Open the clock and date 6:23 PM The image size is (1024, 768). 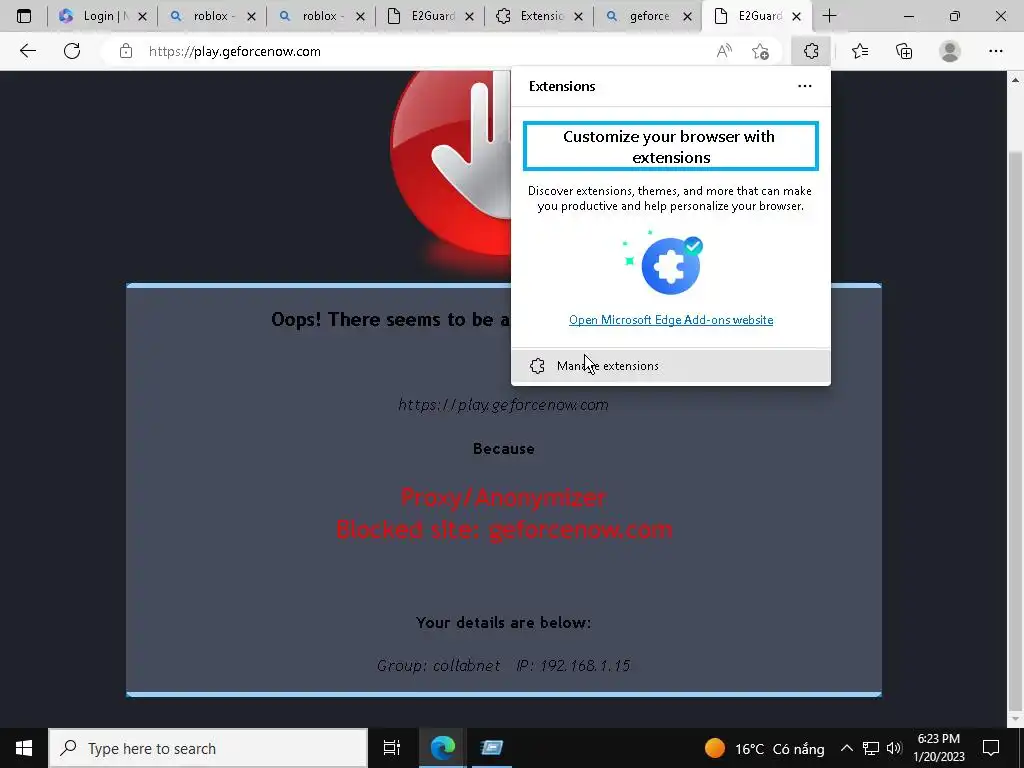pos(938,748)
